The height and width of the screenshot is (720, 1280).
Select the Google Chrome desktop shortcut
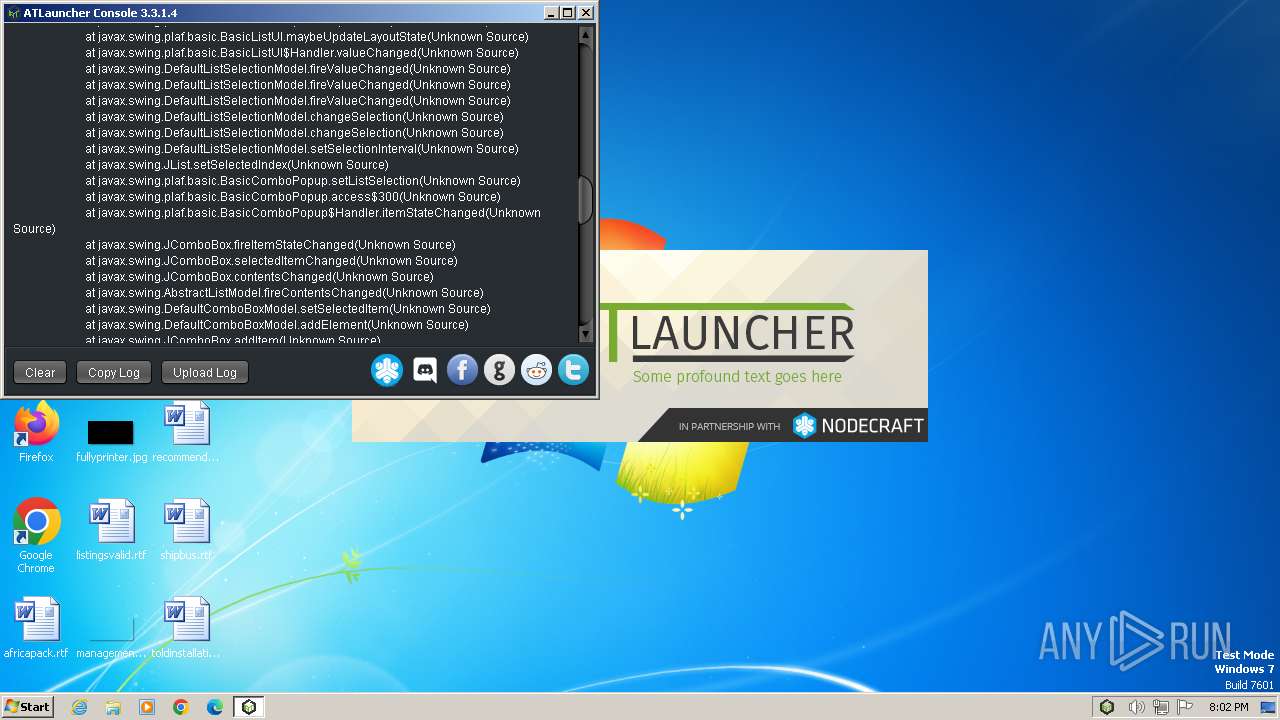coord(36,535)
